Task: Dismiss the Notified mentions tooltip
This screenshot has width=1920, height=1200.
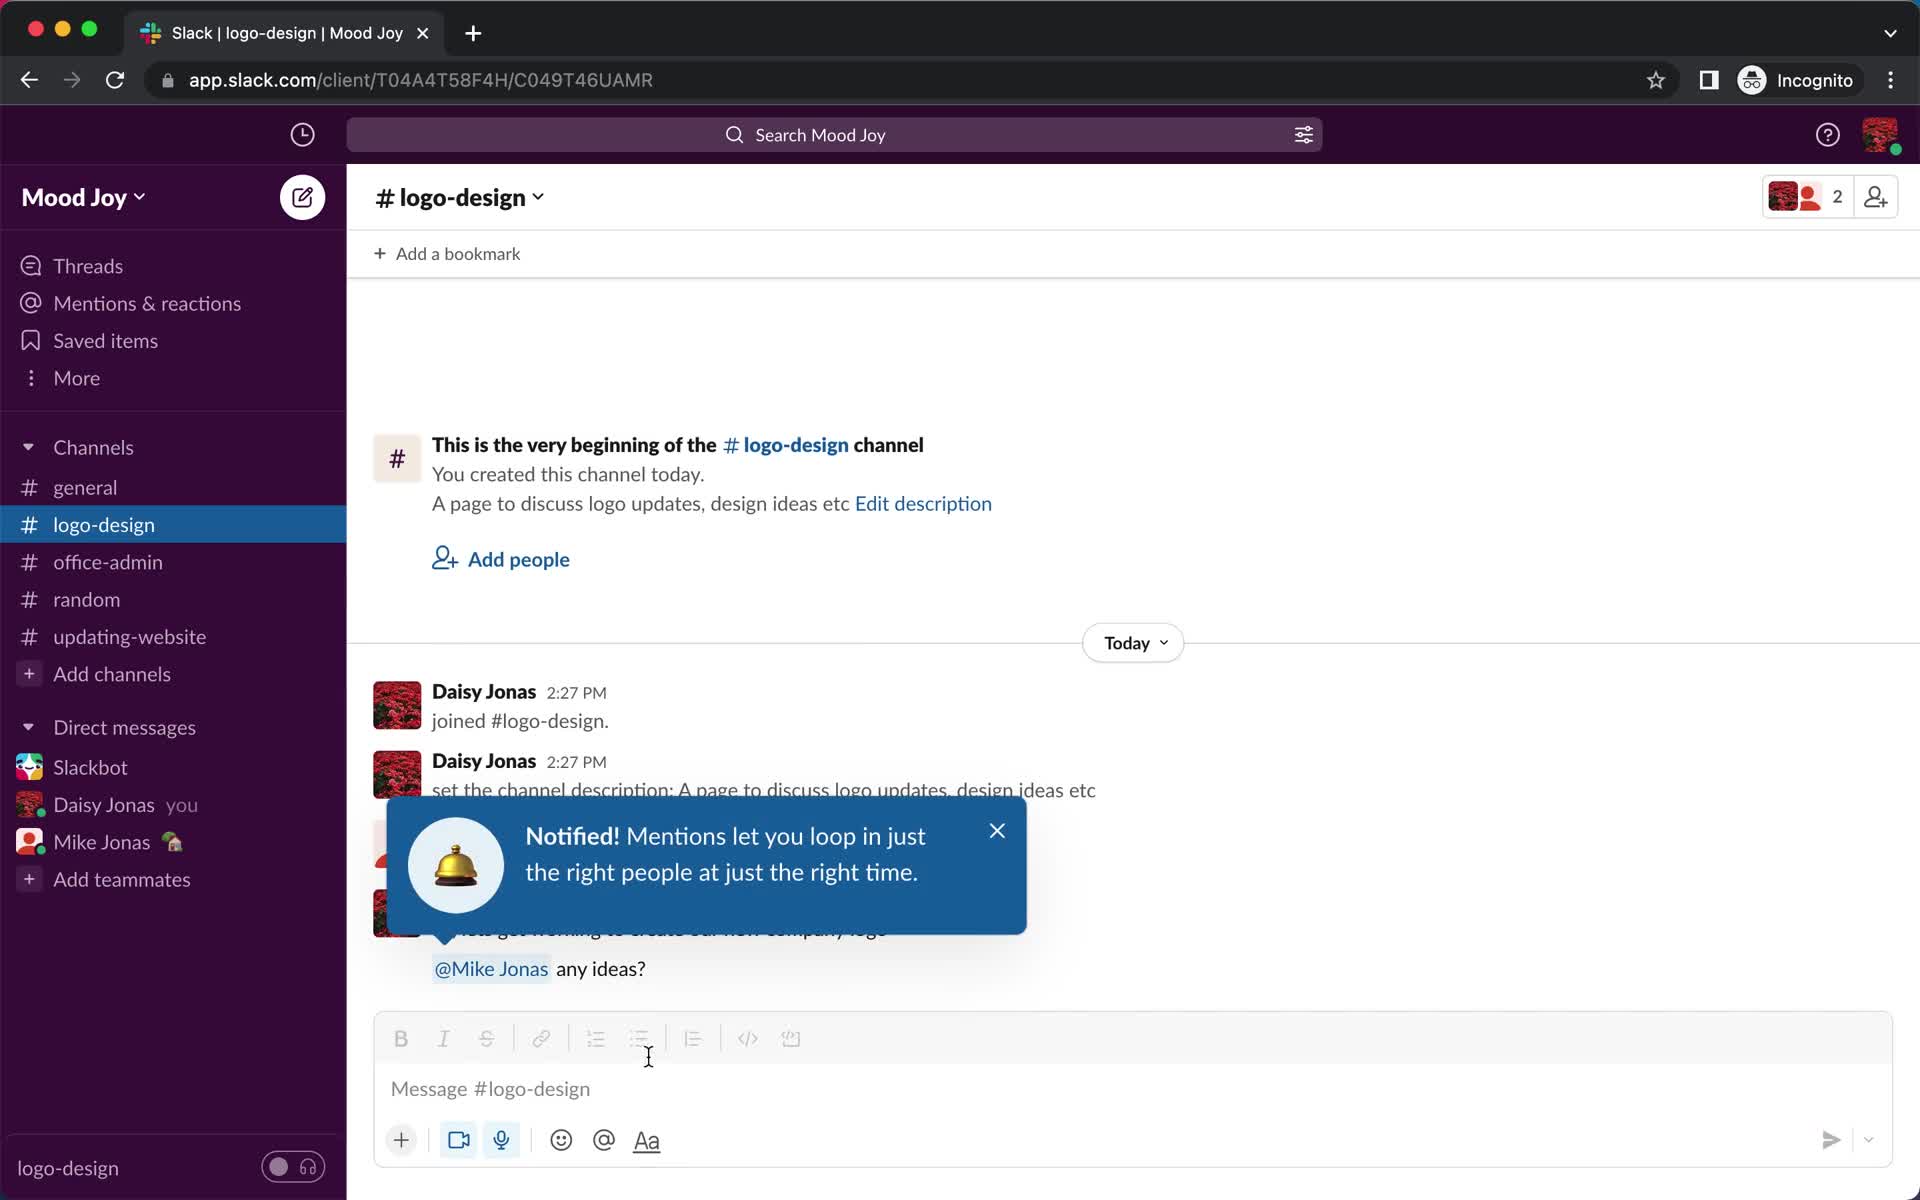Action: tap(997, 831)
